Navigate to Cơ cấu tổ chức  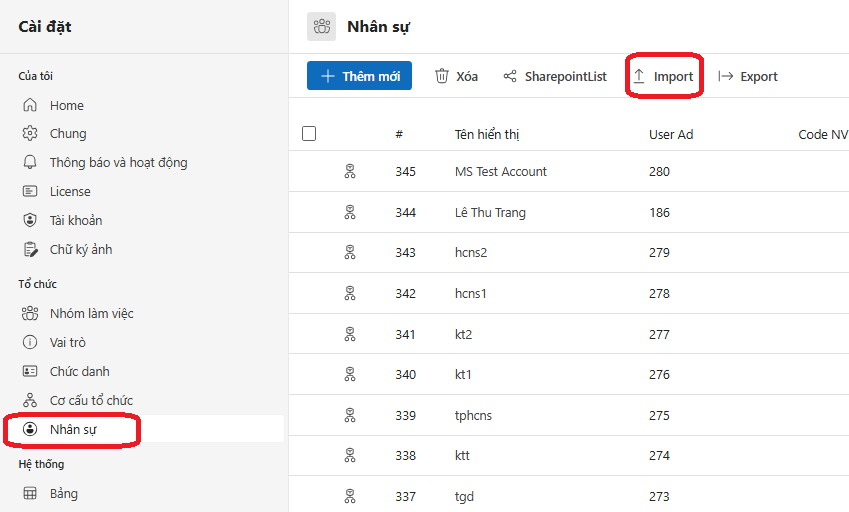[x=91, y=400]
